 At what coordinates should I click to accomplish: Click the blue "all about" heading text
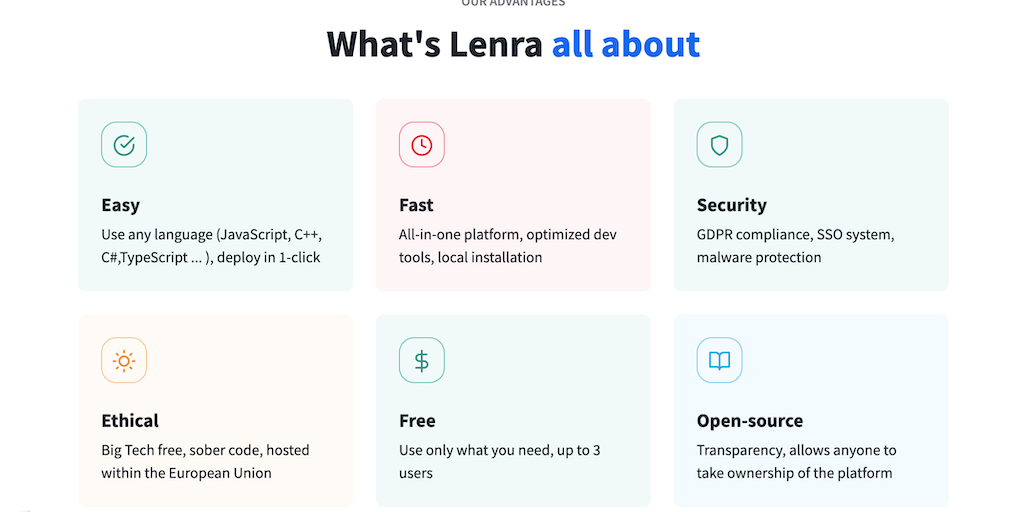[x=626, y=44]
